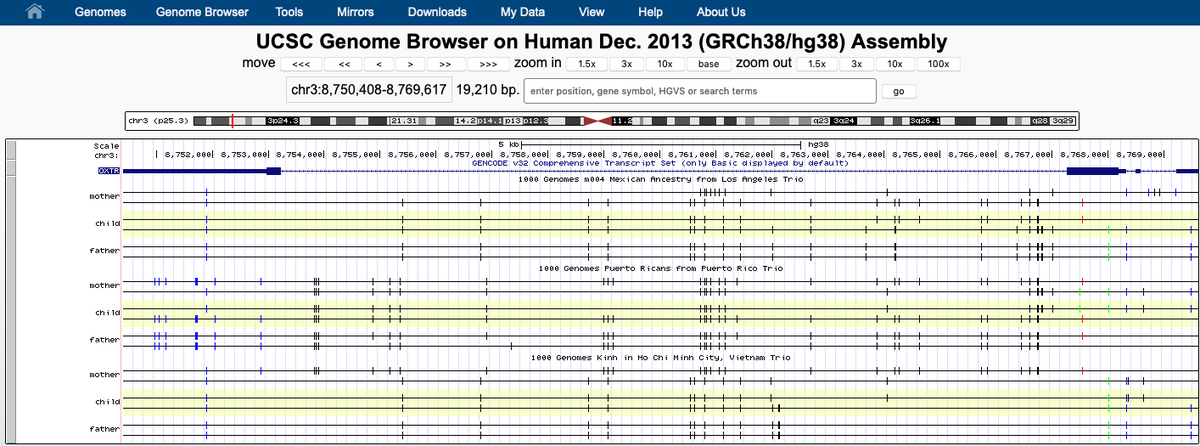Click mother label in Kinh Vietnam trio
Image resolution: width=1200 pixels, height=446 pixels.
pos(104,374)
